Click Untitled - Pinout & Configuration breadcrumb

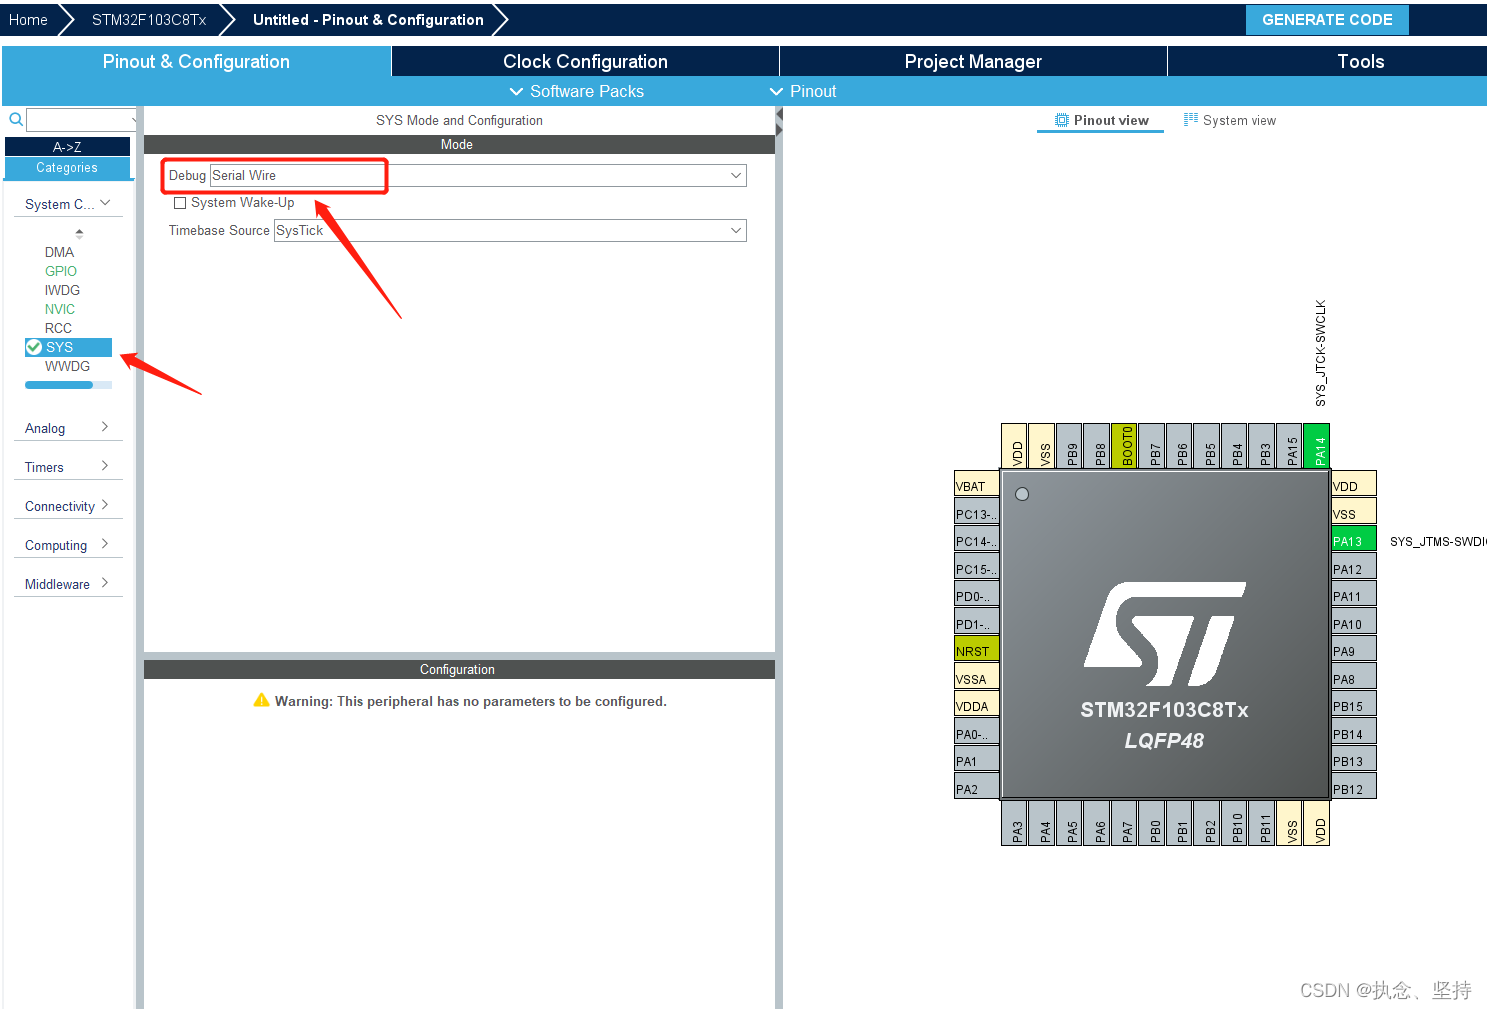368,20
